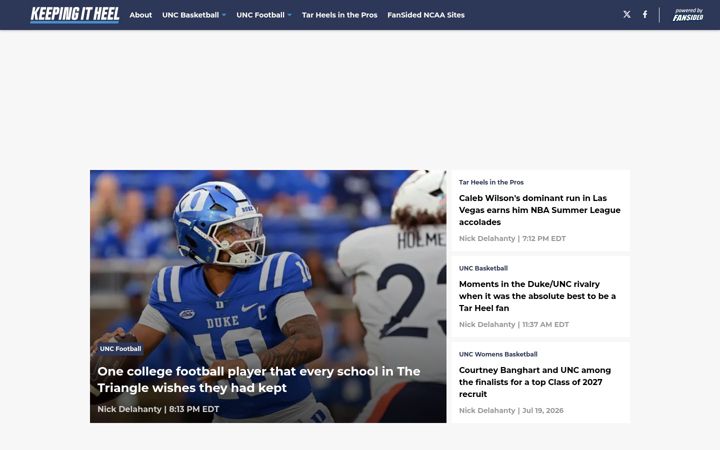Expand the UNC Football dropdown arrow
Screen dimensions: 720x450
(x=290, y=15)
